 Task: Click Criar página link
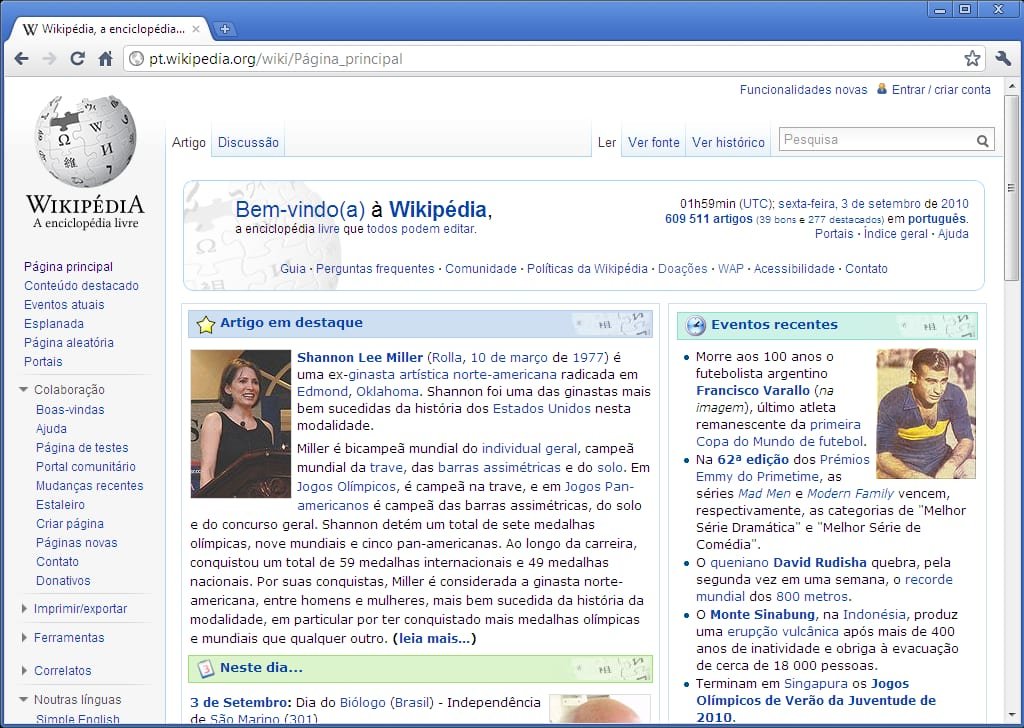coord(70,523)
